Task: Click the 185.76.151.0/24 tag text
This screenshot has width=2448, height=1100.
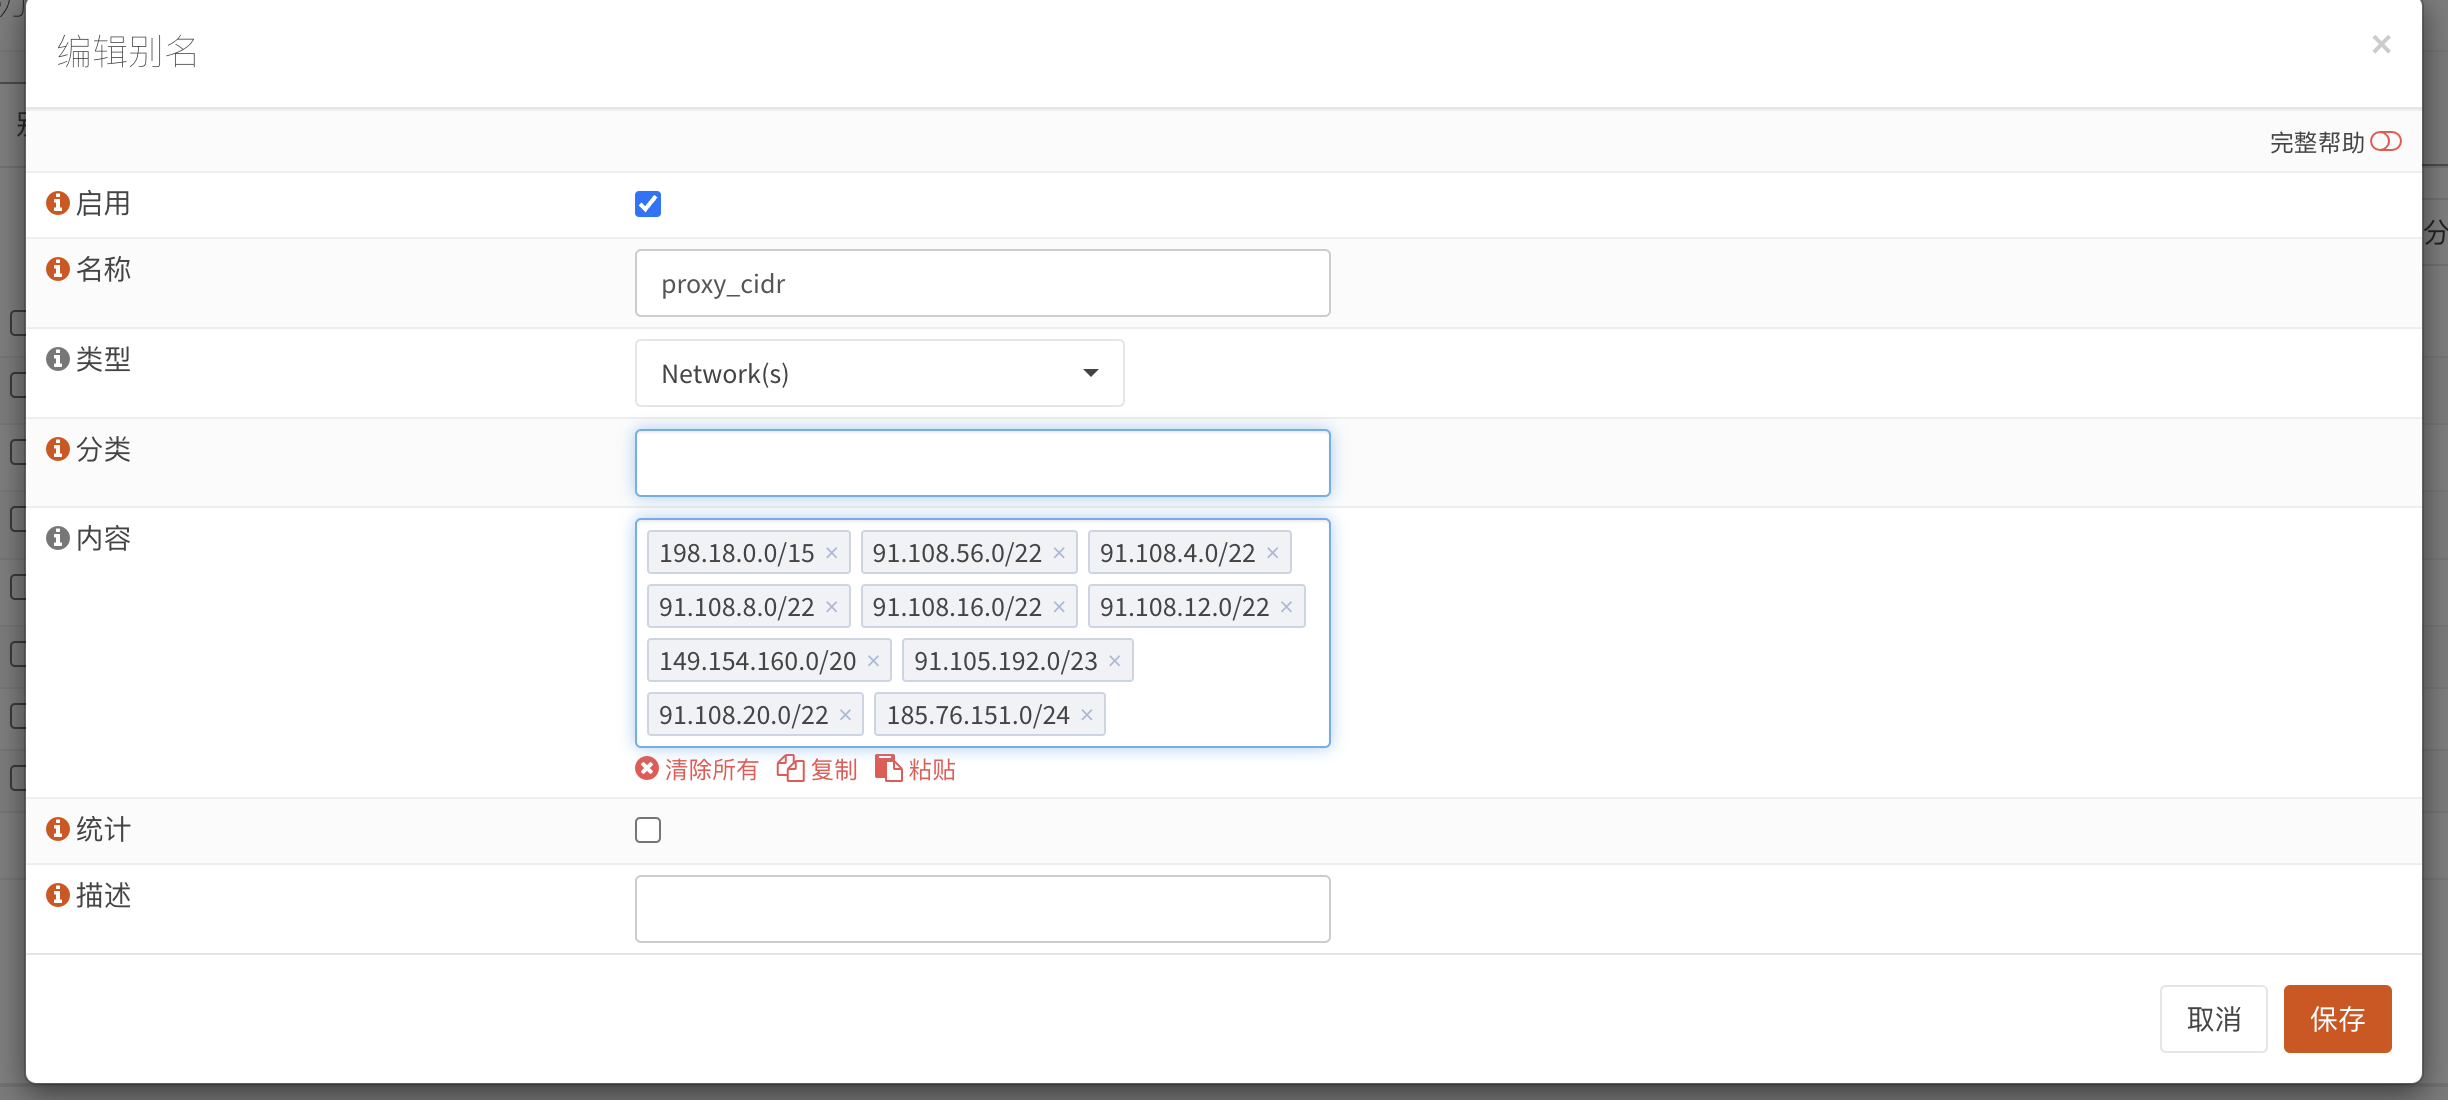Action: [978, 715]
